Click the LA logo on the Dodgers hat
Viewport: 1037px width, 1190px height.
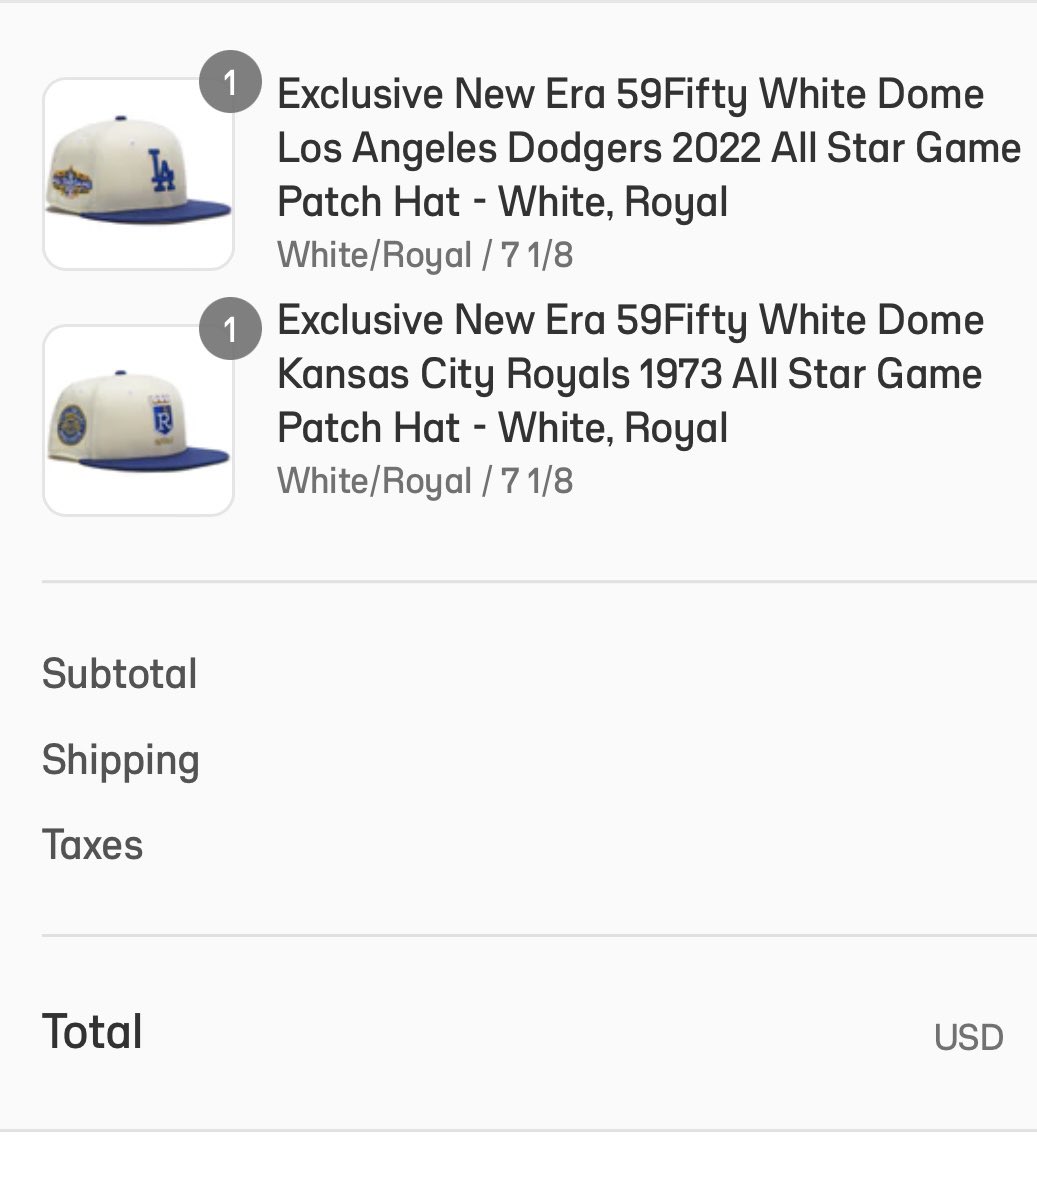[161, 170]
